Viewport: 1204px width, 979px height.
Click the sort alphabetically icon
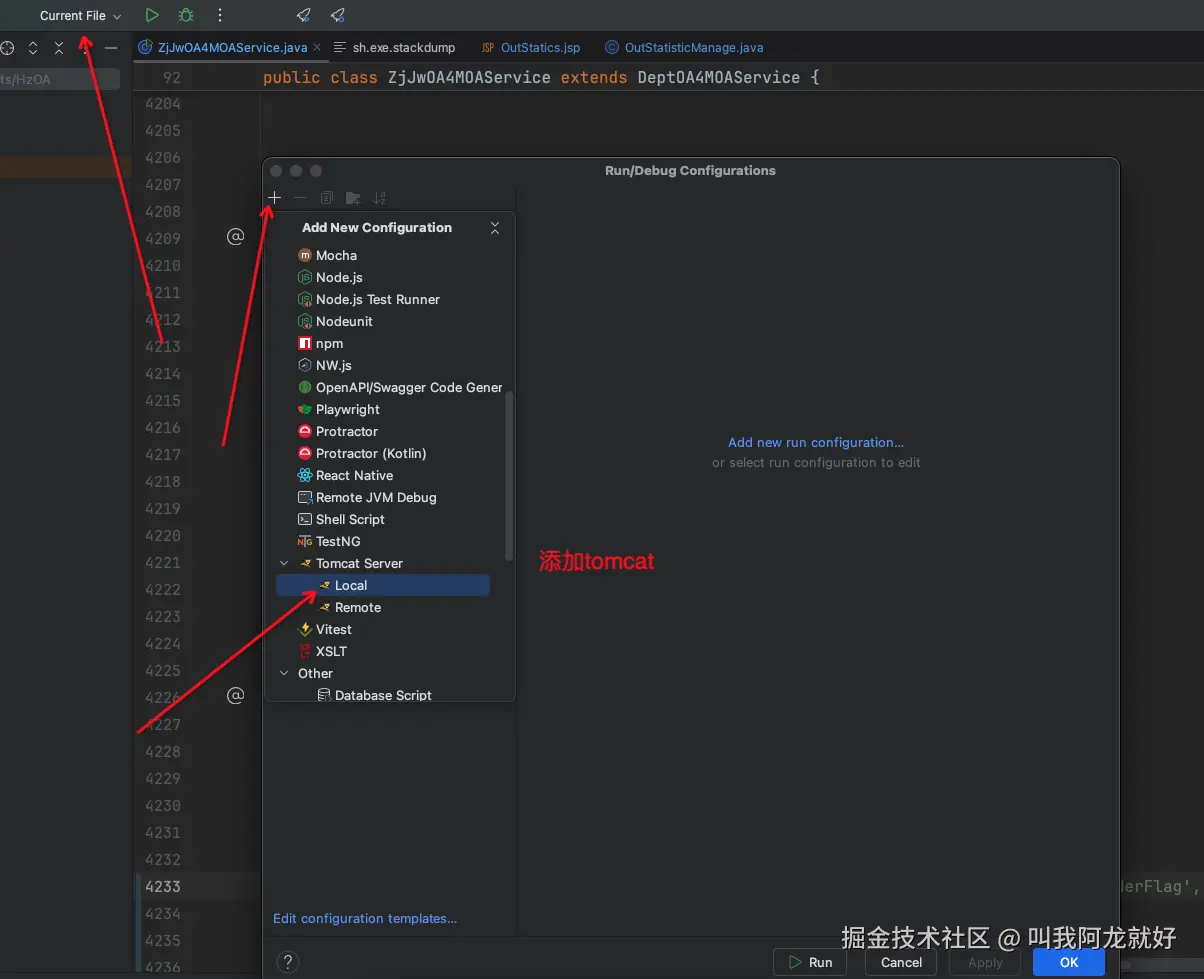click(379, 198)
